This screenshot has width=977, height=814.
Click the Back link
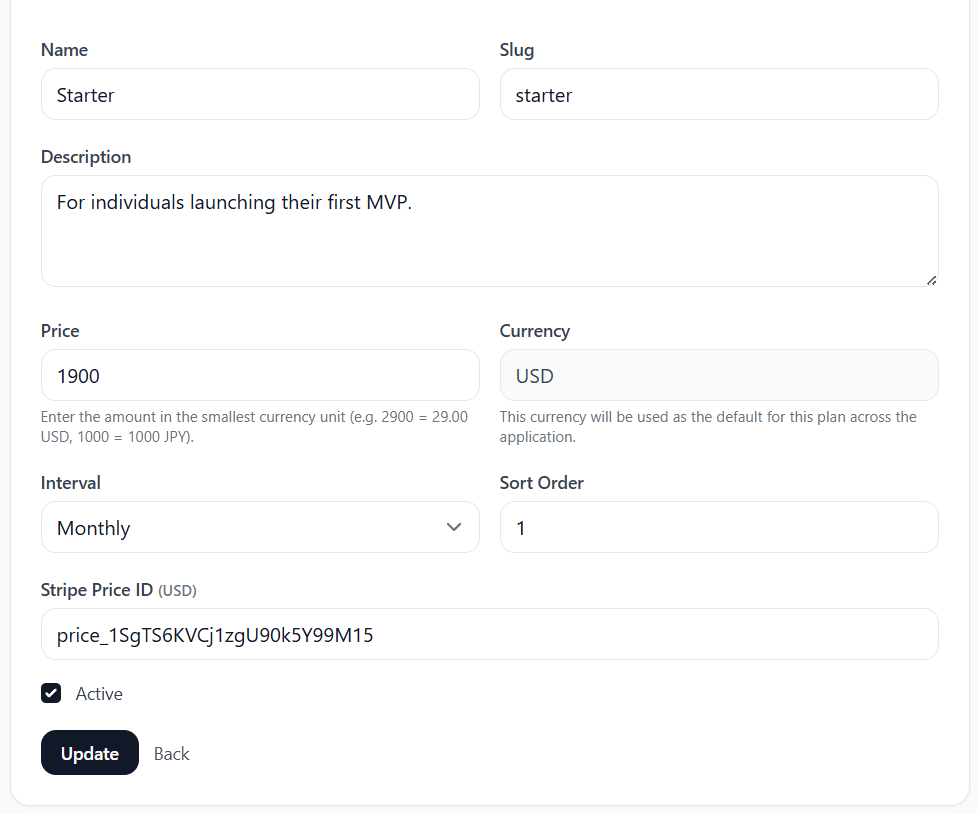click(x=170, y=753)
